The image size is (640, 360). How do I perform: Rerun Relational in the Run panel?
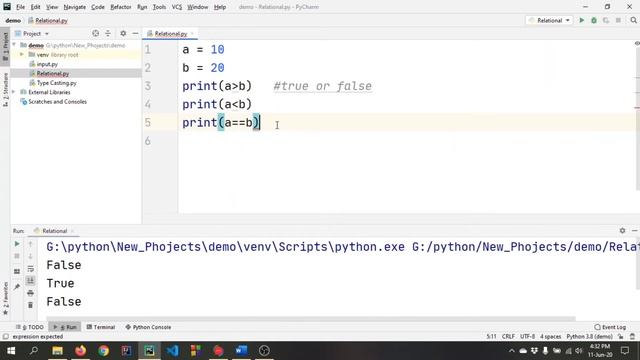(17, 244)
